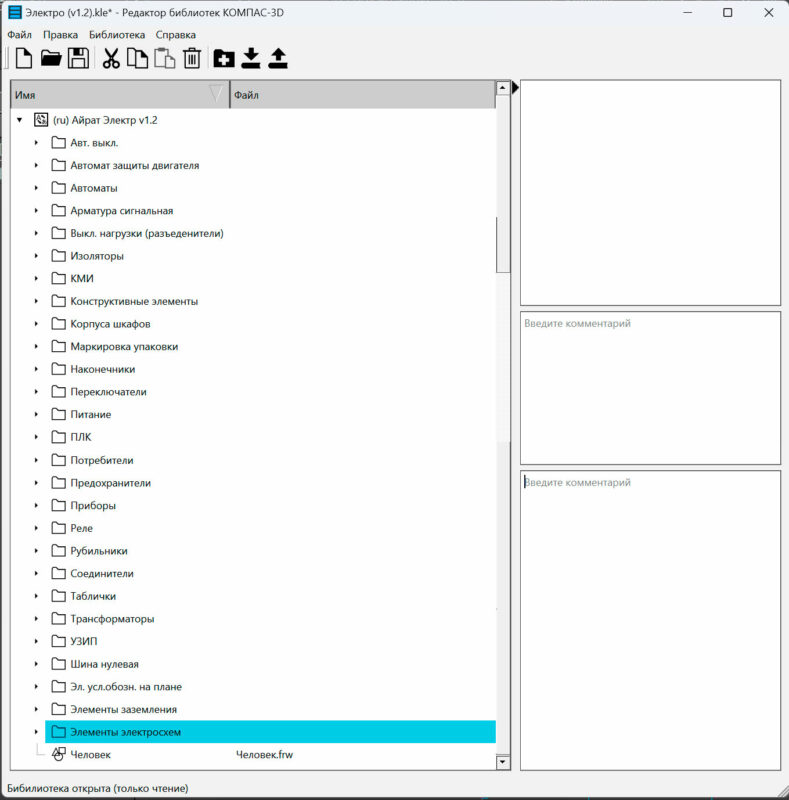Screen dimensions: 789x800
Task: Click the status bar text Бибилиотека открыта (только чтение)
Action: click(97, 788)
